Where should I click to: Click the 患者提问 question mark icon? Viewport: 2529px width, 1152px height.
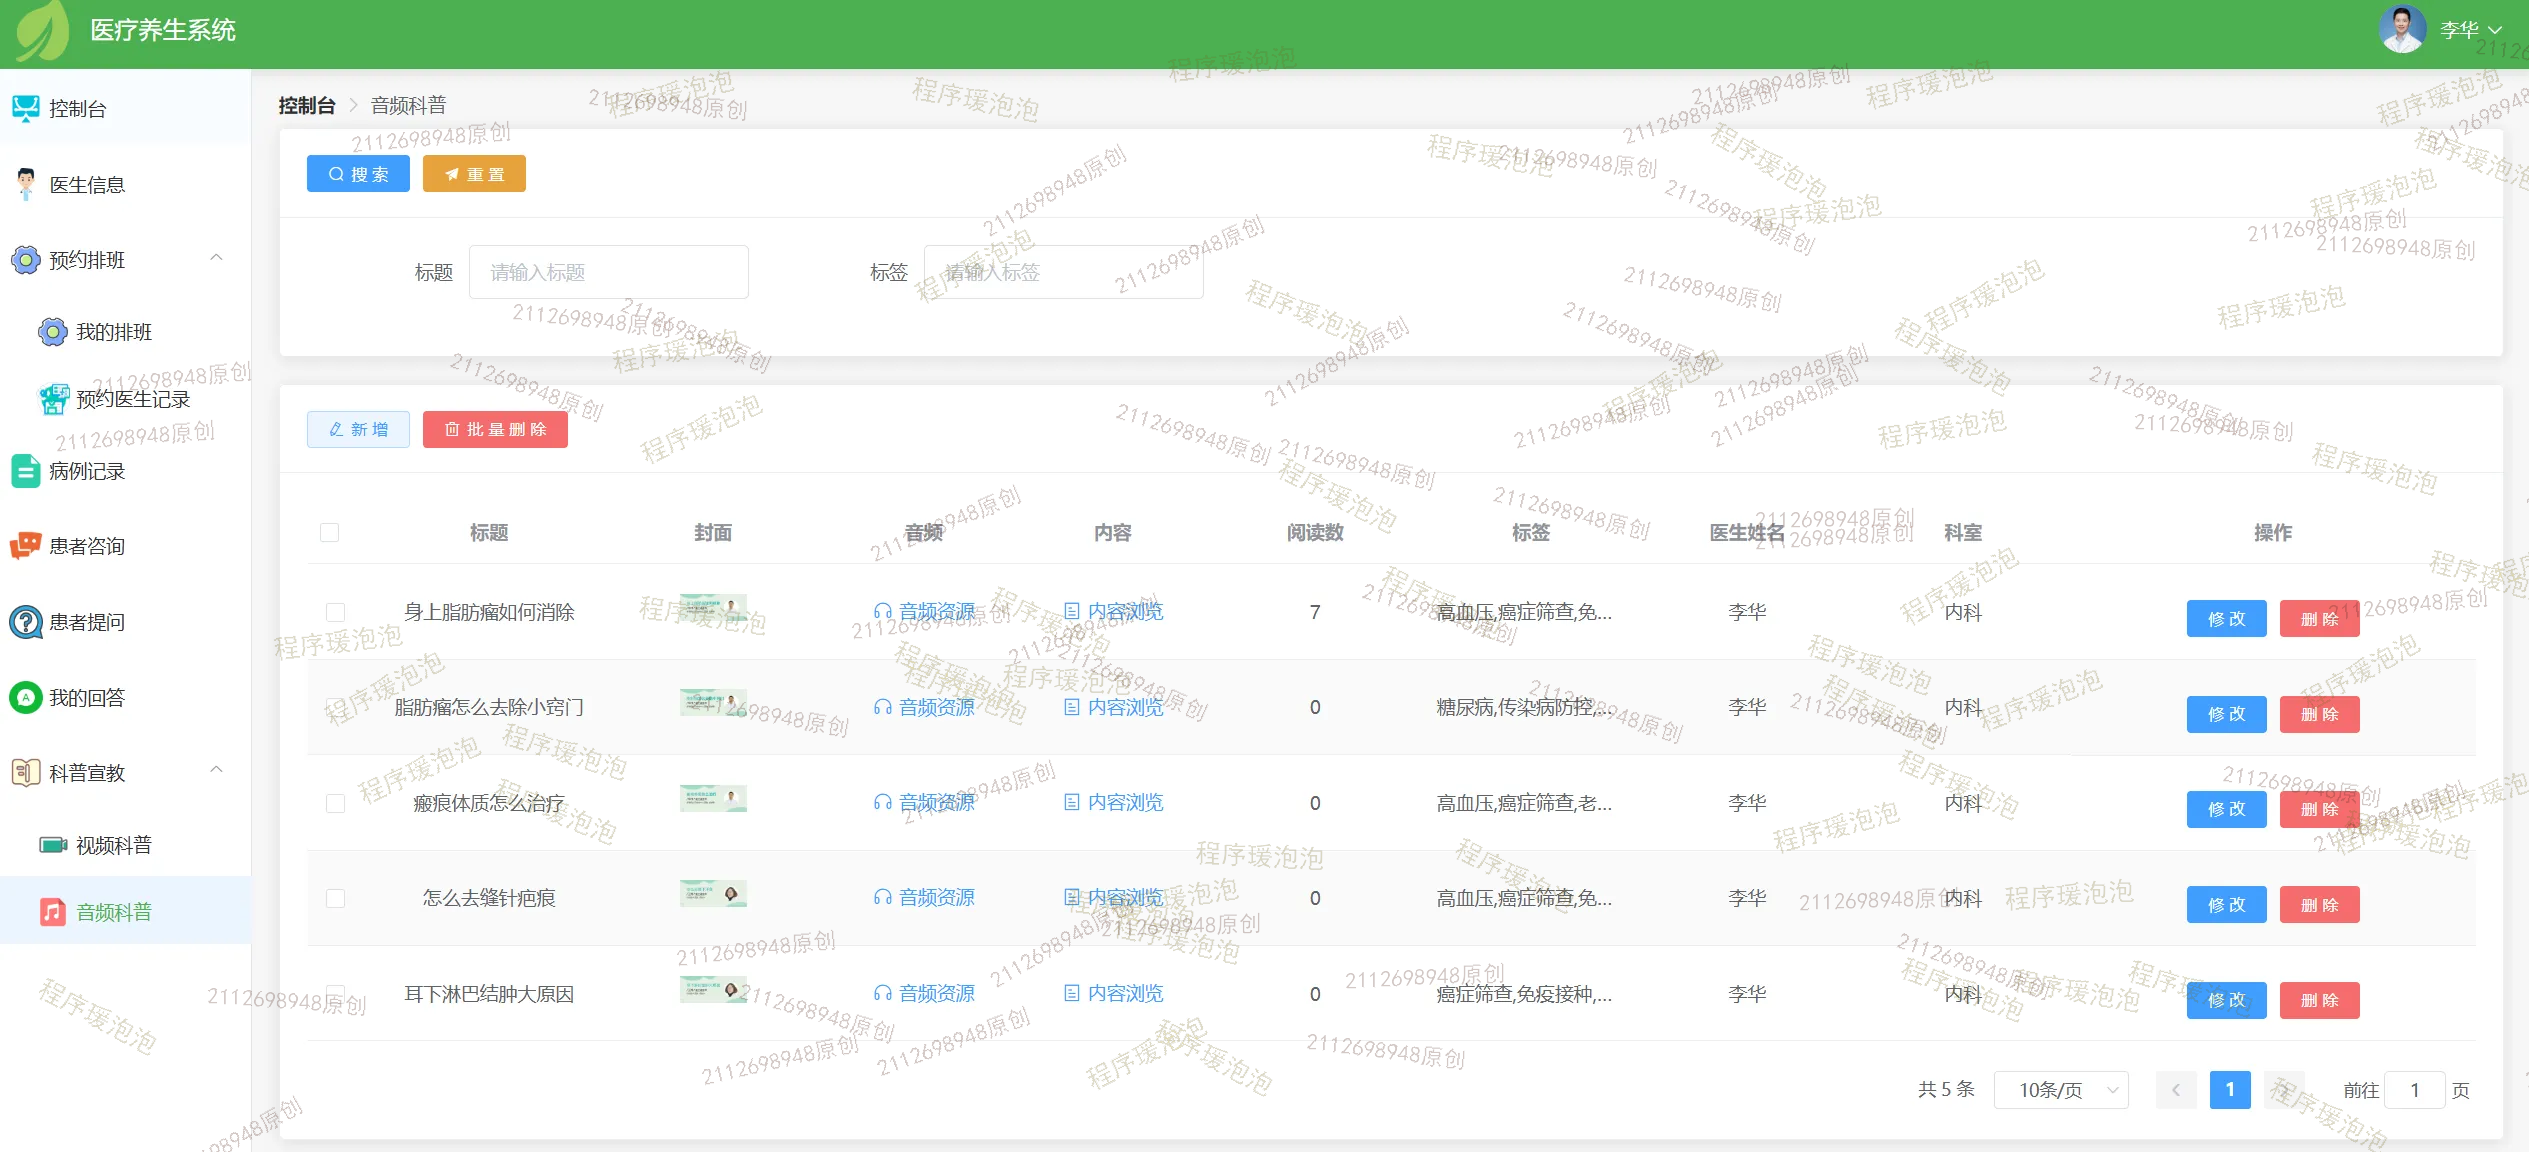(26, 622)
